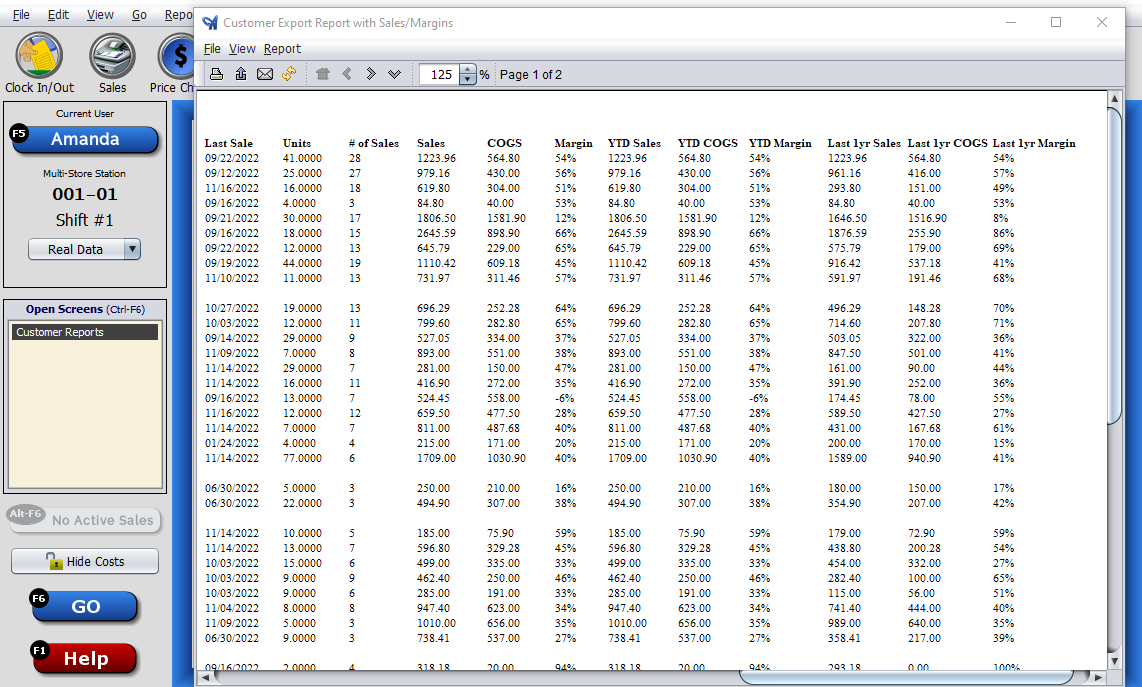Click the Refresh report arrows icon
This screenshot has width=1142, height=687.
[289, 74]
